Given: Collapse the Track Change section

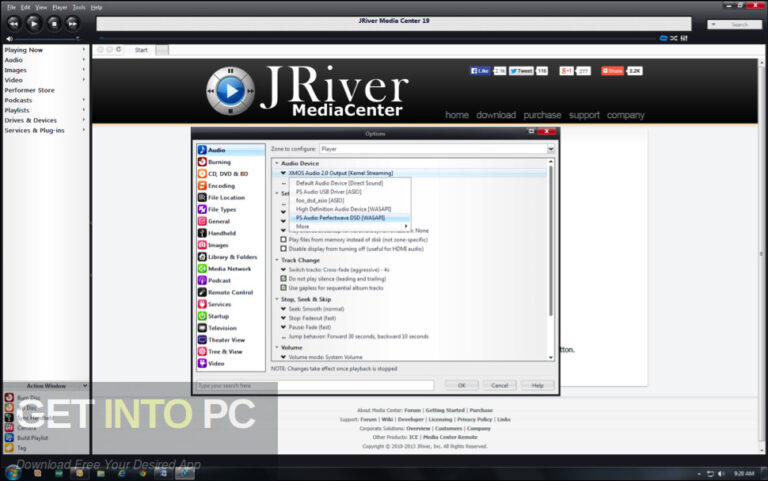Looking at the screenshot, I should tap(277, 260).
